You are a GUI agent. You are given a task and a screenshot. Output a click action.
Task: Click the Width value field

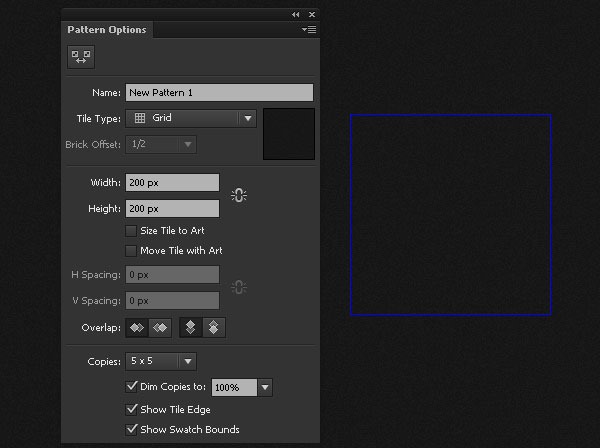point(172,183)
